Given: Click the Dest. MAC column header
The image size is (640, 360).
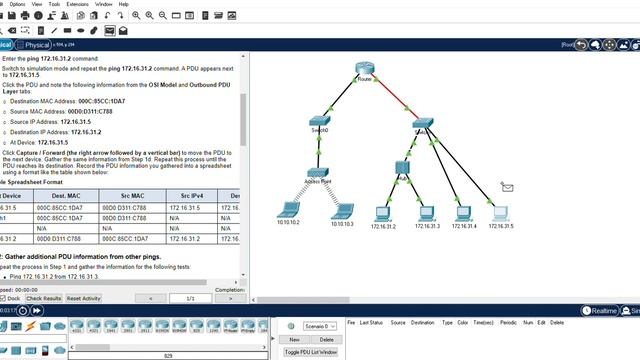Looking at the screenshot, I should coord(66,196).
